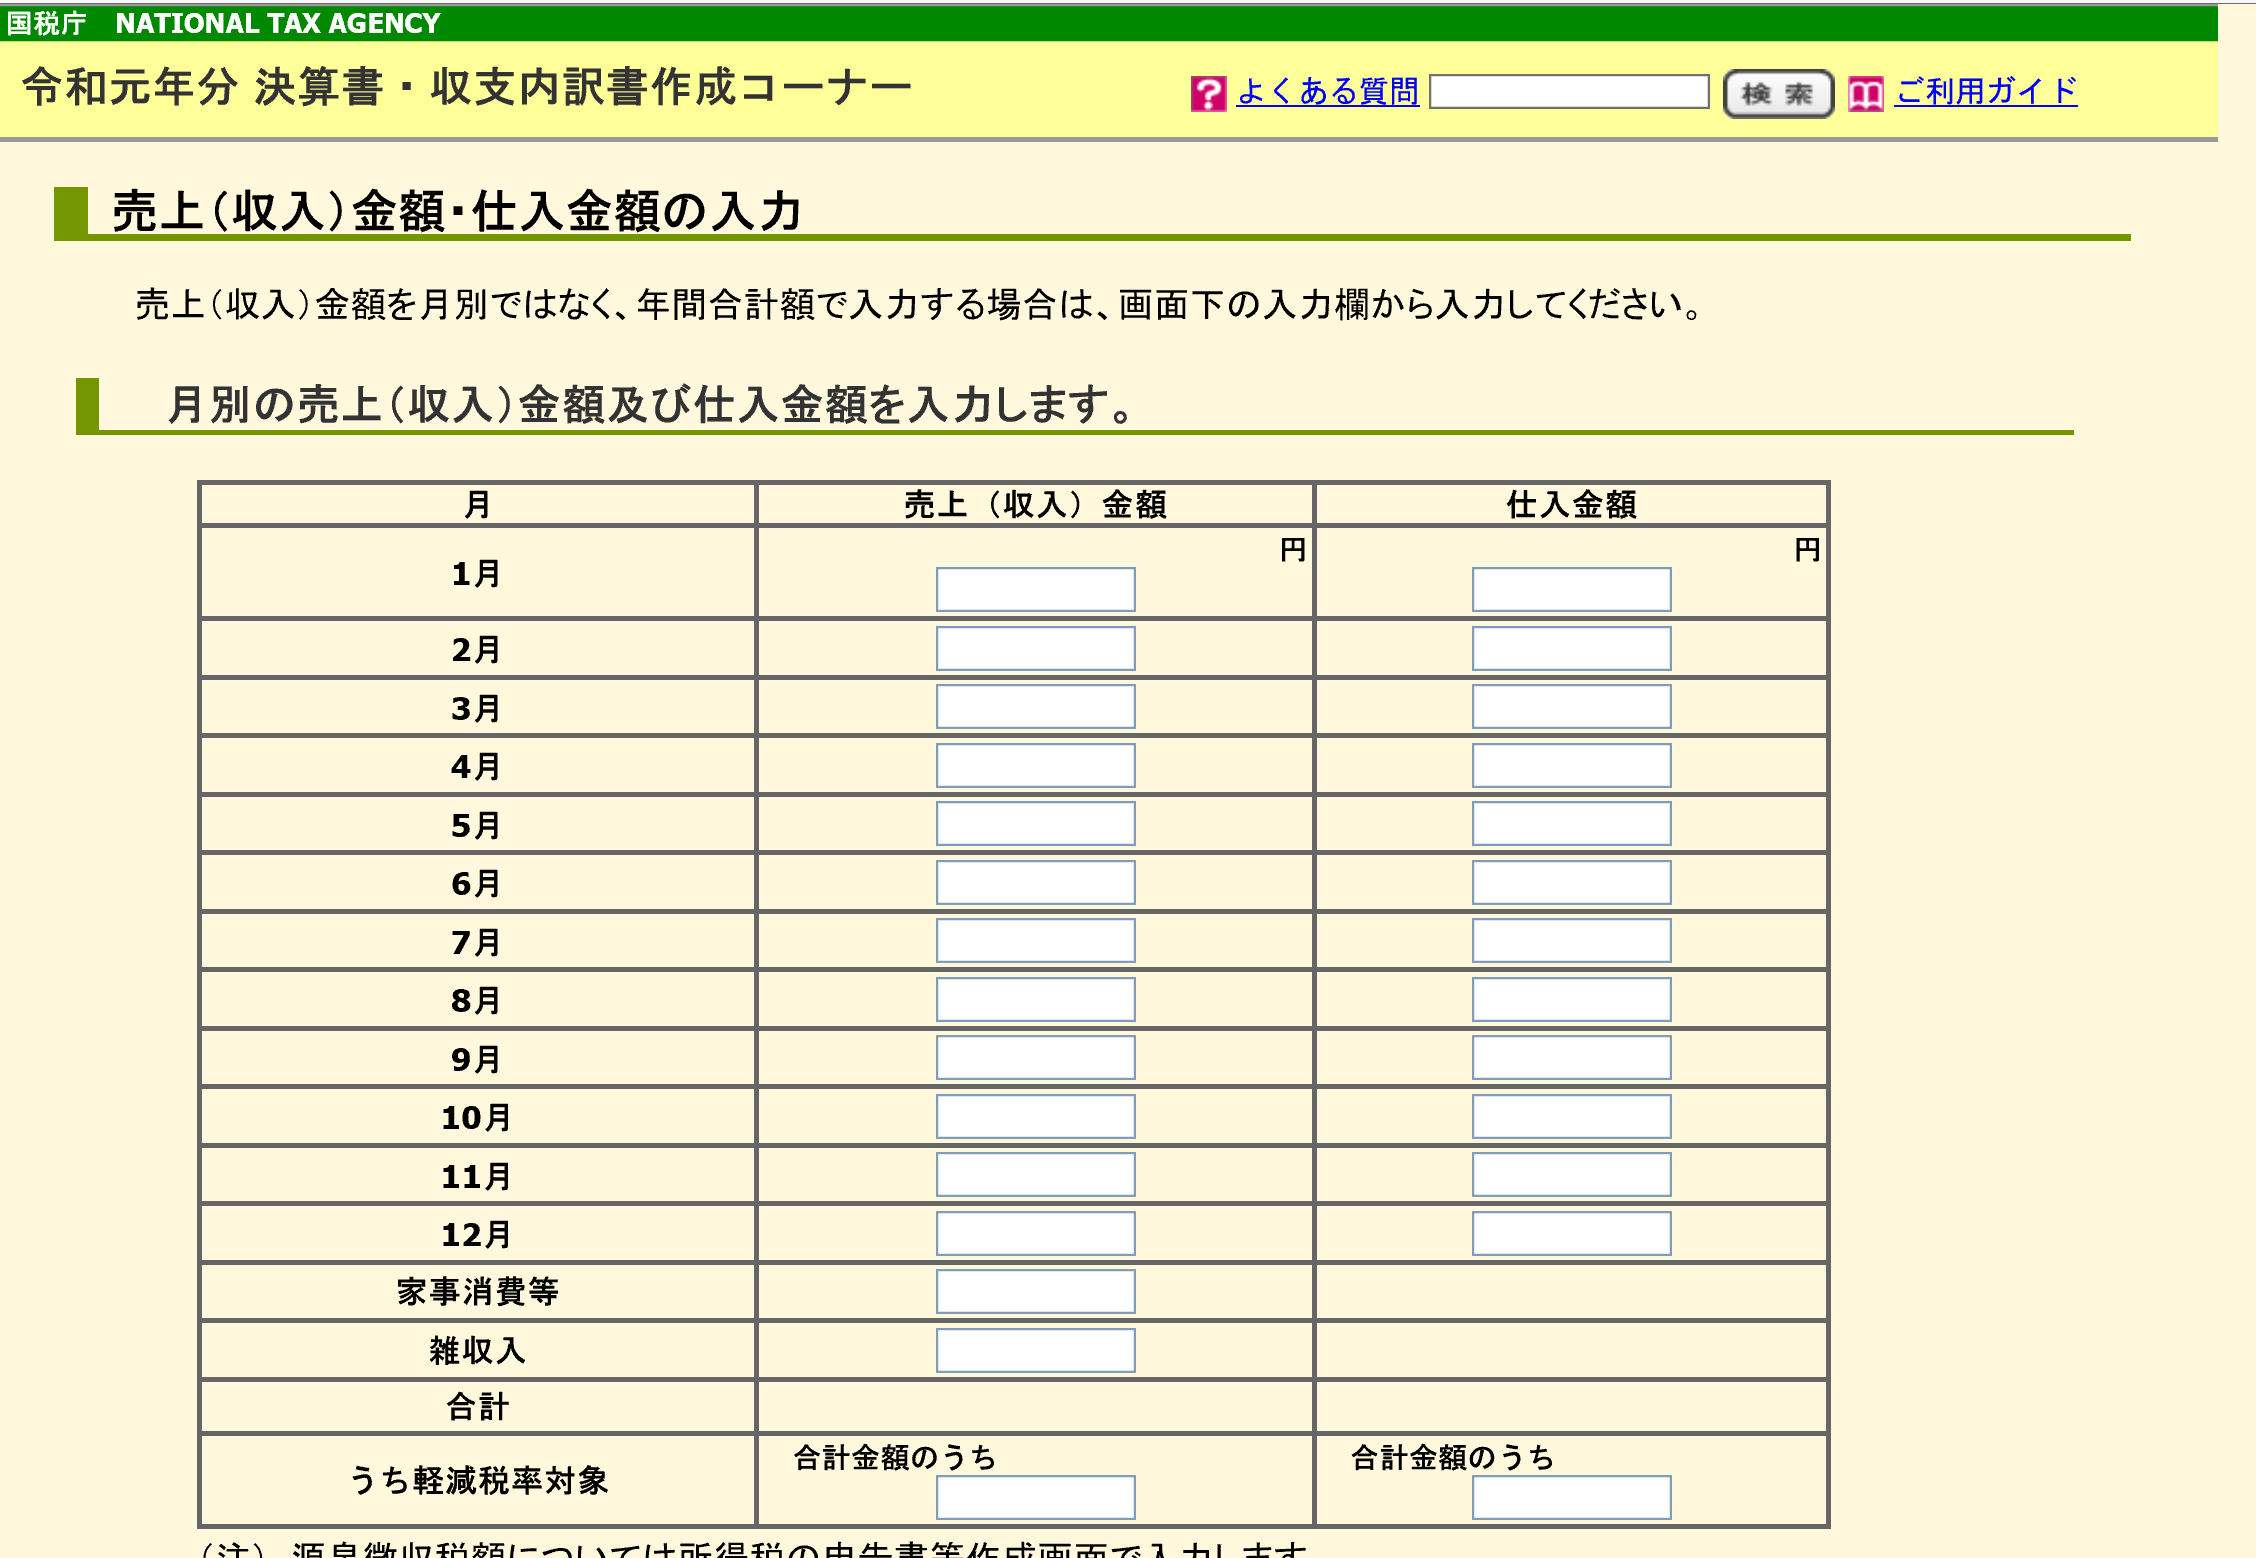This screenshot has width=2256, height=1558.
Task: Select the 11月 purchase amount field
Action: coord(1571,1175)
